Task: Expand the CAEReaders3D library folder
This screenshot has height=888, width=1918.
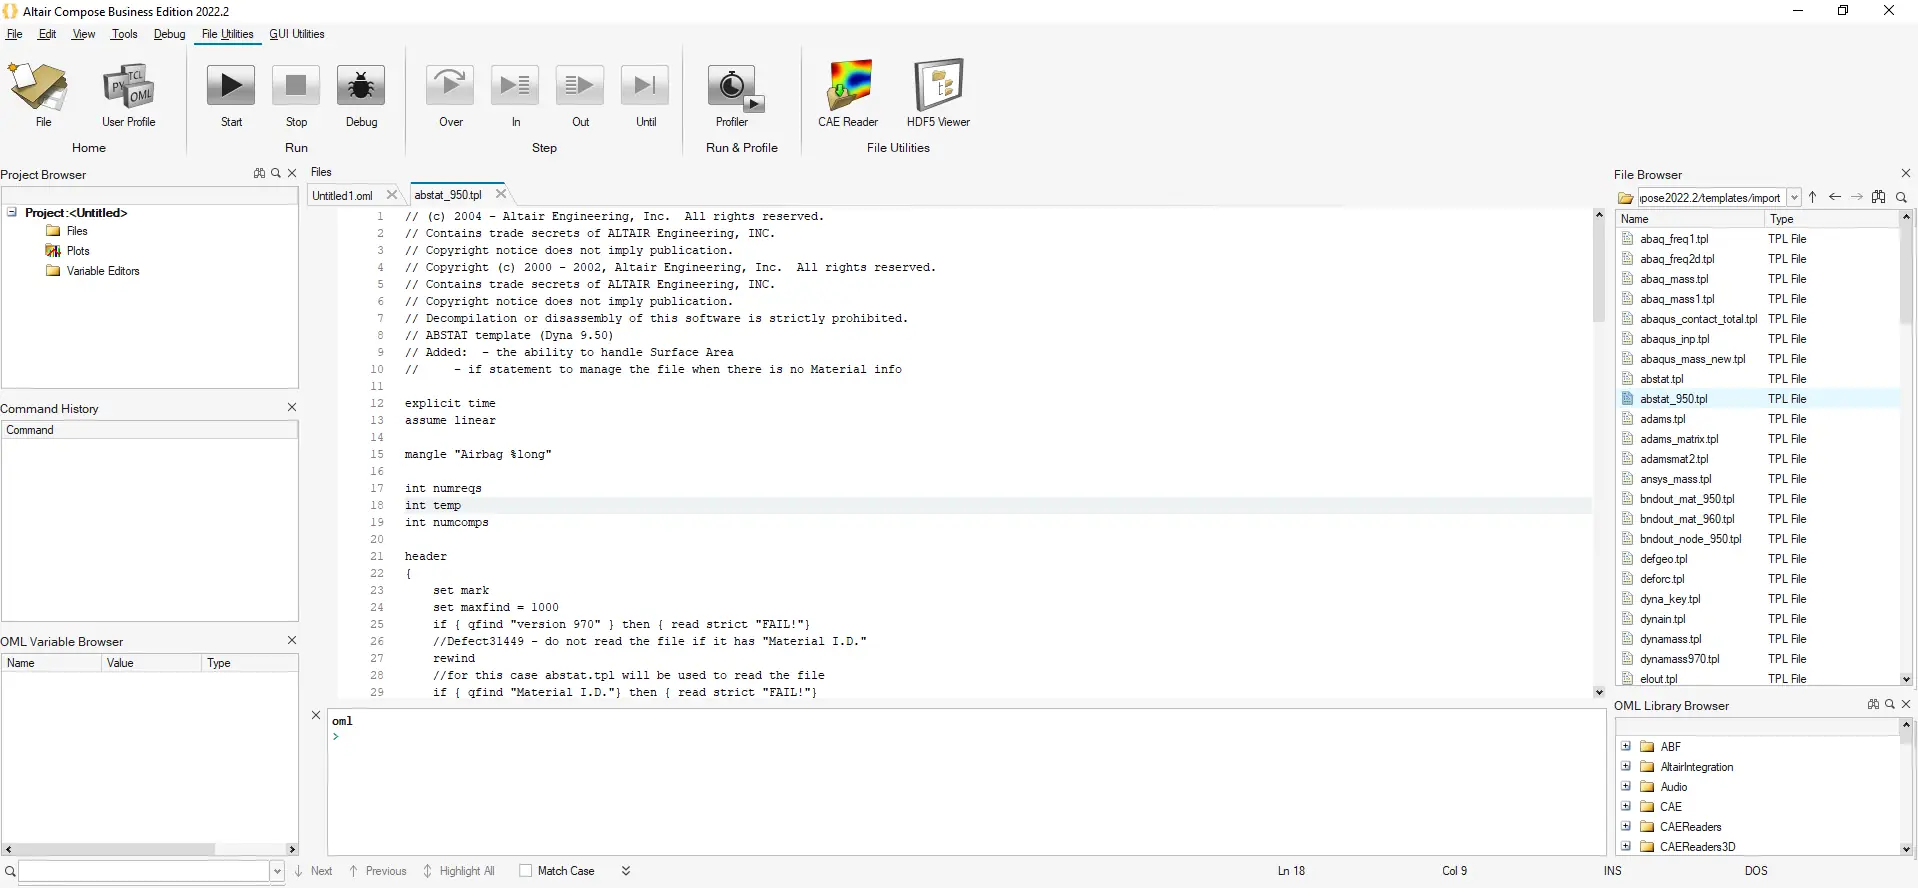Action: tap(1626, 846)
